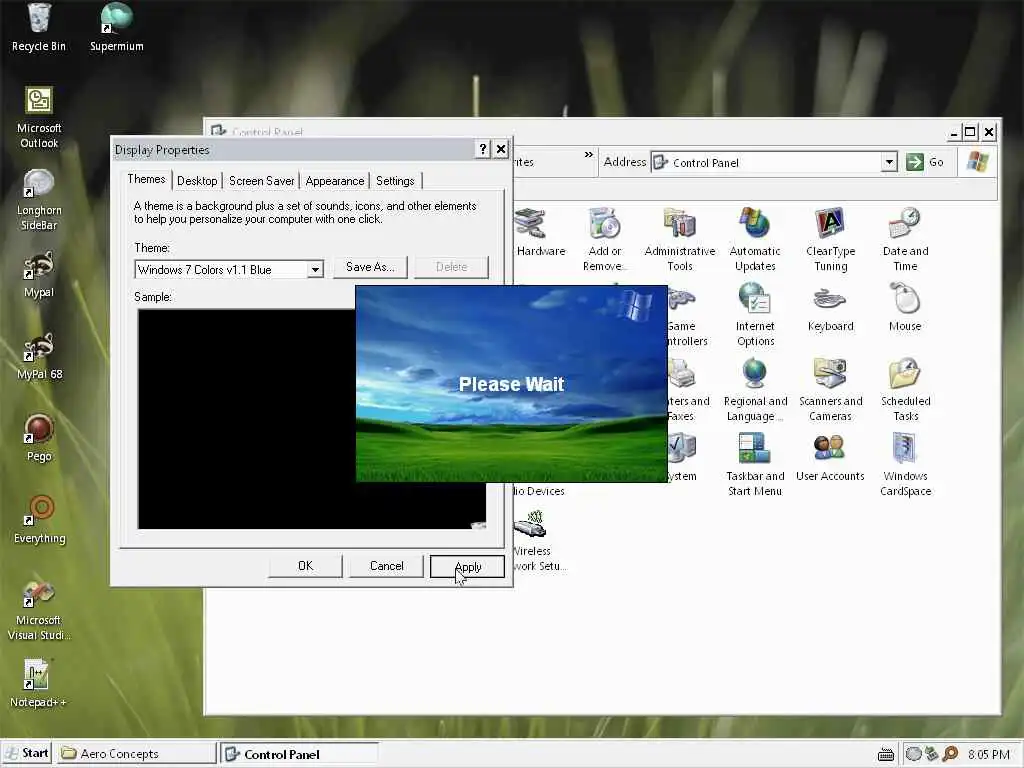
Task: Open Regional and Language options
Action: (755, 390)
